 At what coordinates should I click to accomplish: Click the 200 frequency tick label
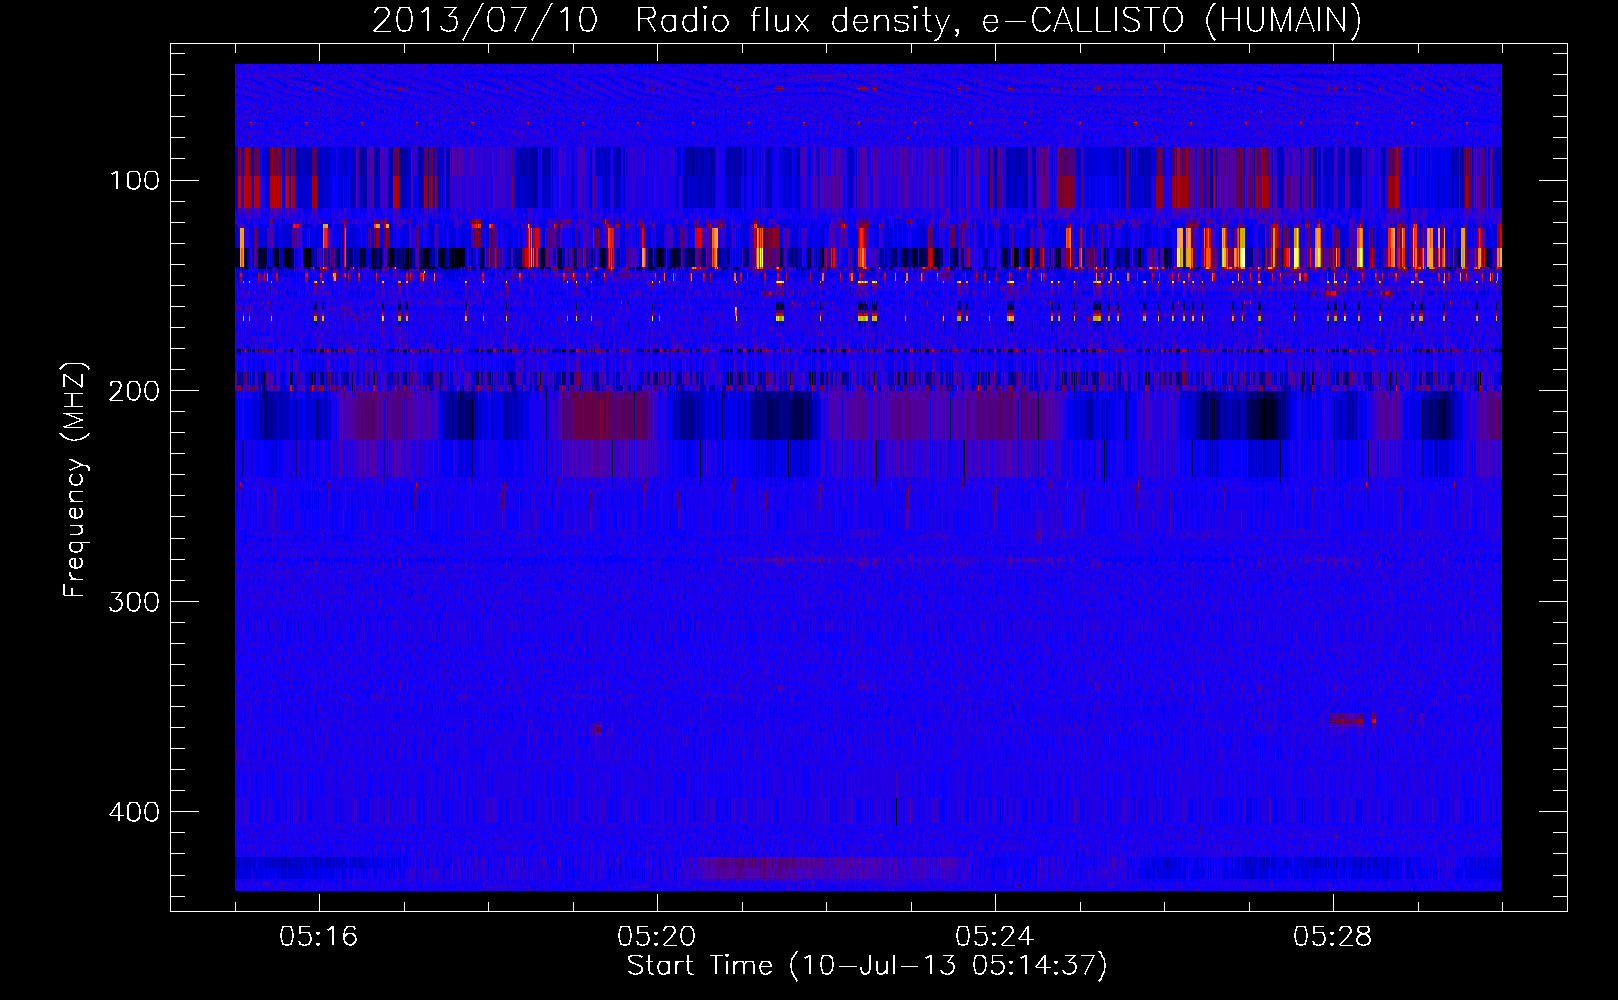(x=135, y=391)
